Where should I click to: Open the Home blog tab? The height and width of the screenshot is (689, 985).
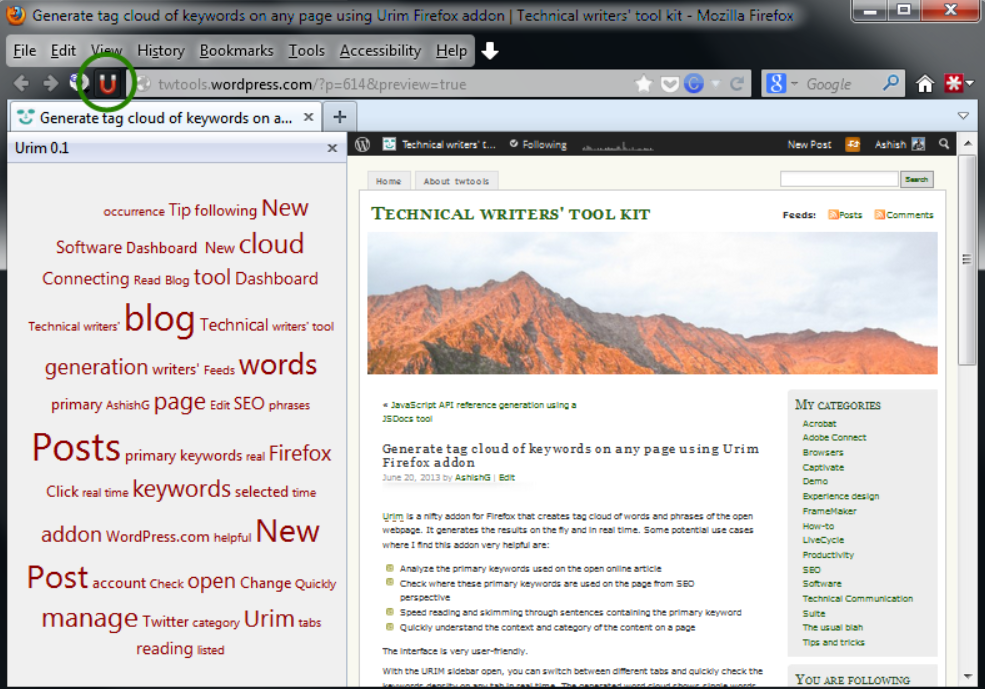click(388, 181)
